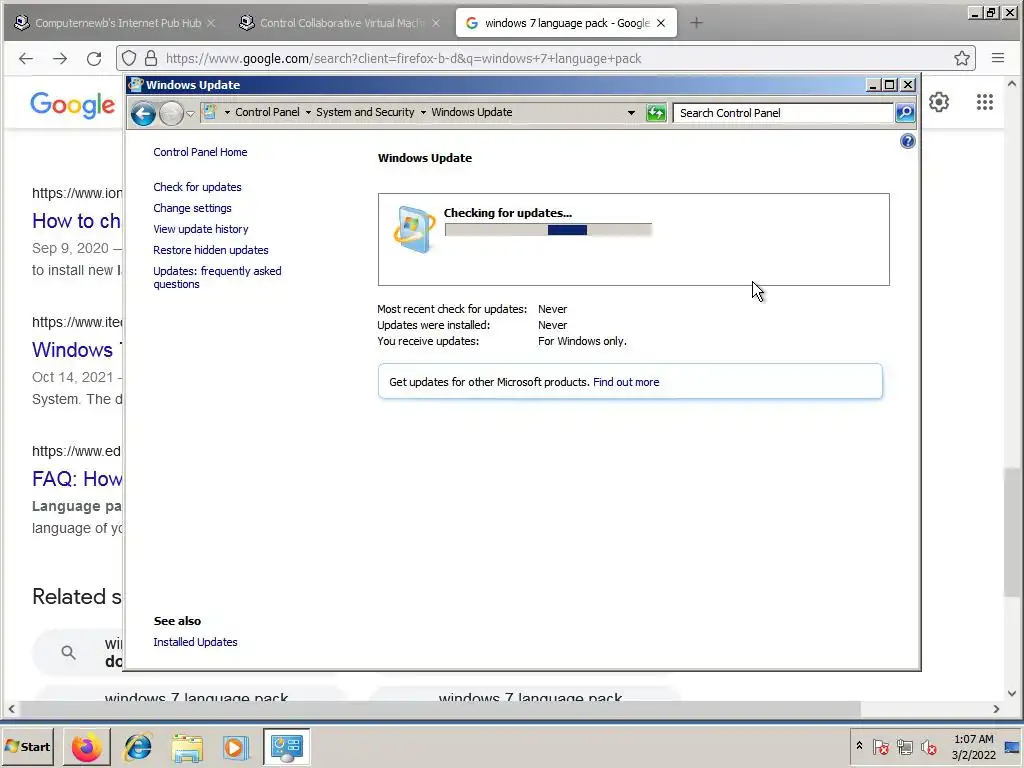Expand arrow before Control Panel breadcrumb
Viewport: 1024px width, 768px height.
point(227,112)
